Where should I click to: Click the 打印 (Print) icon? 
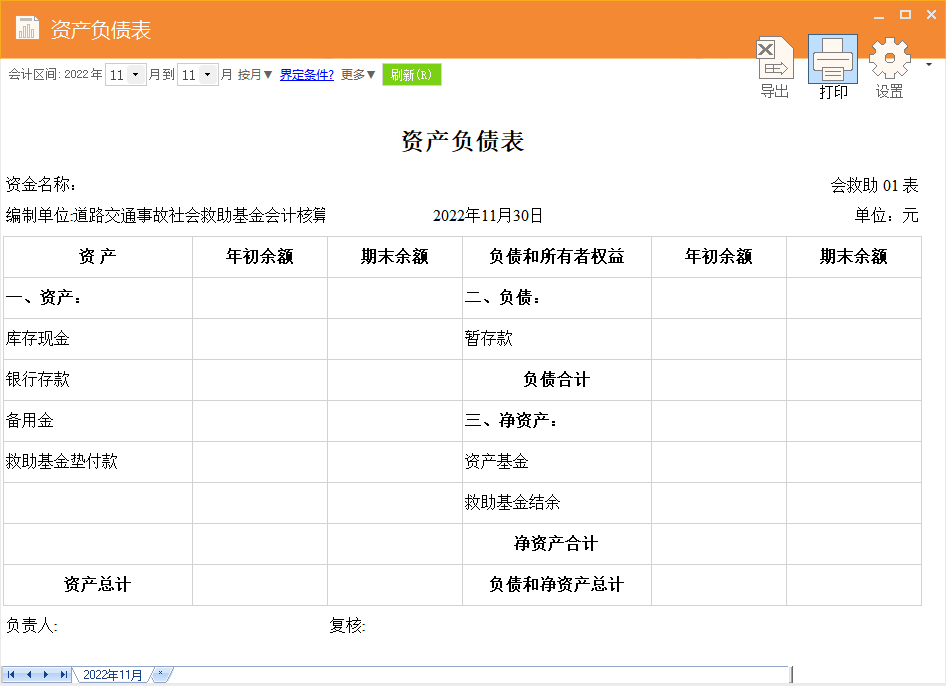click(x=832, y=67)
